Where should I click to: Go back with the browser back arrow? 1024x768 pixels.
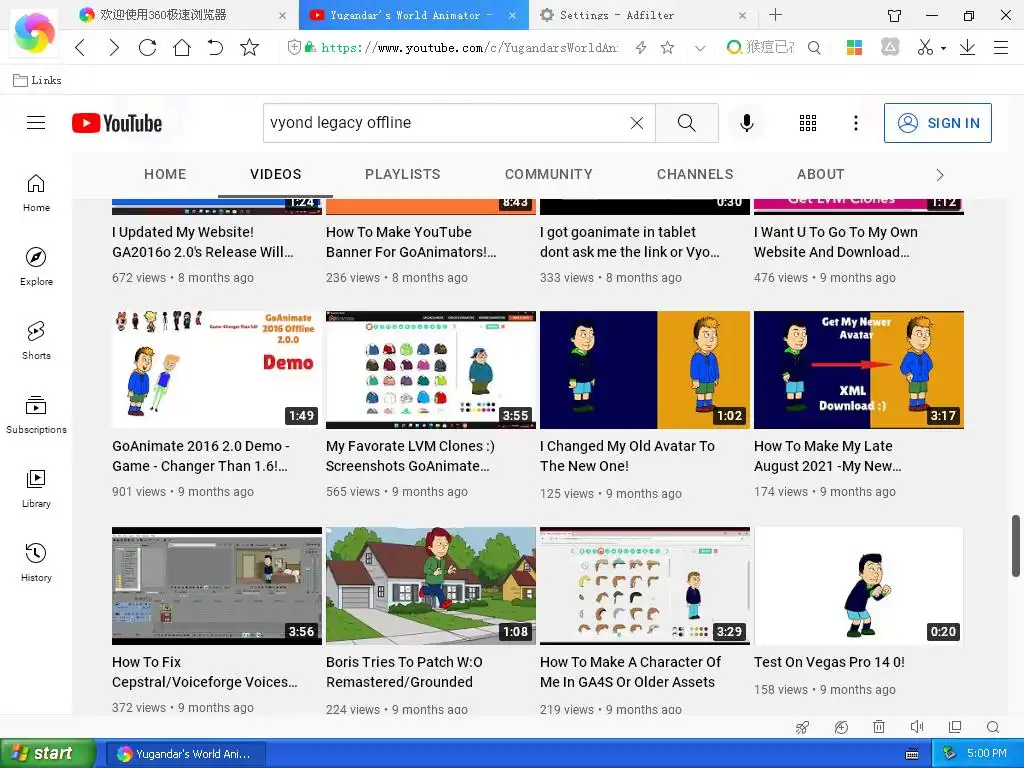tap(80, 47)
